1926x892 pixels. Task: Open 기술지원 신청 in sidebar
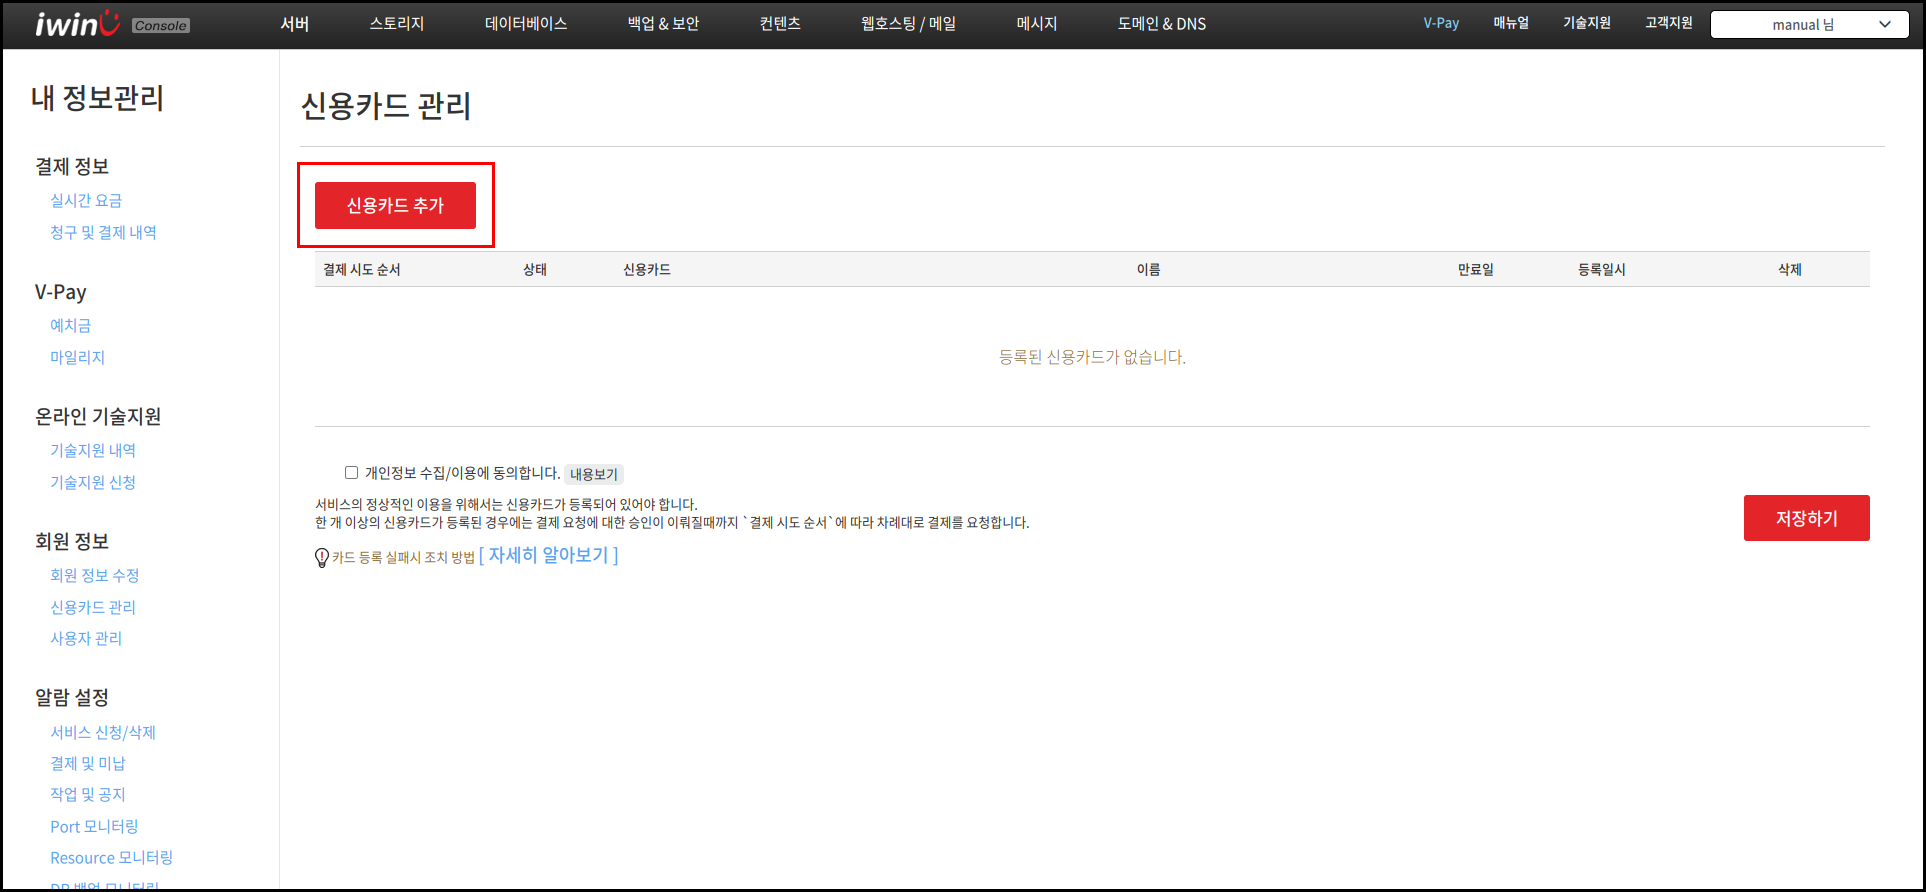tap(93, 483)
